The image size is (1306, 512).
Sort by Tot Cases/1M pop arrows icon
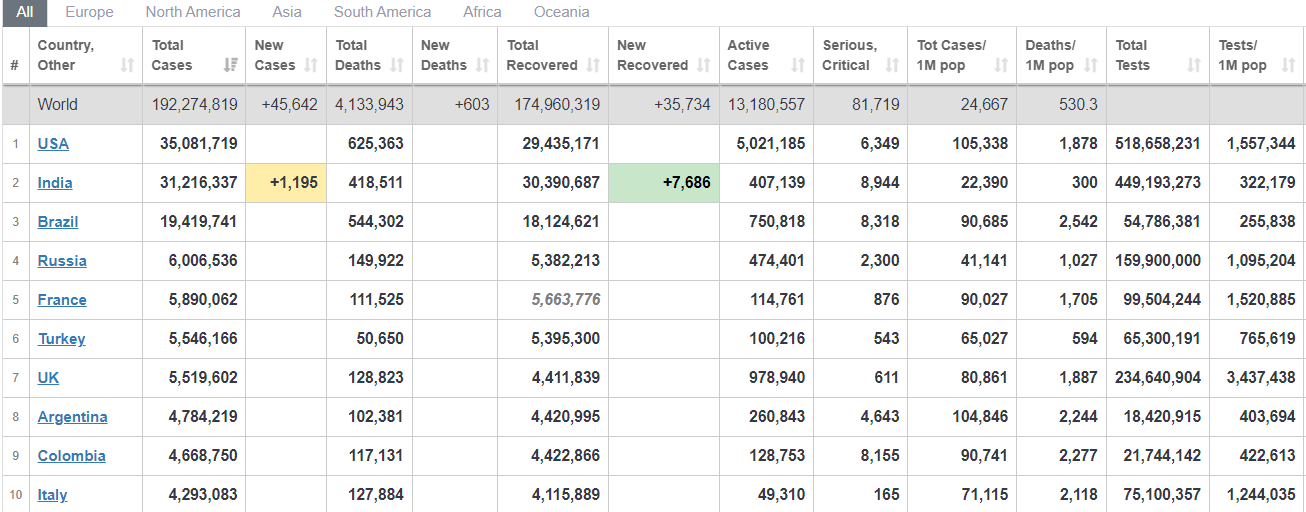(1001, 66)
